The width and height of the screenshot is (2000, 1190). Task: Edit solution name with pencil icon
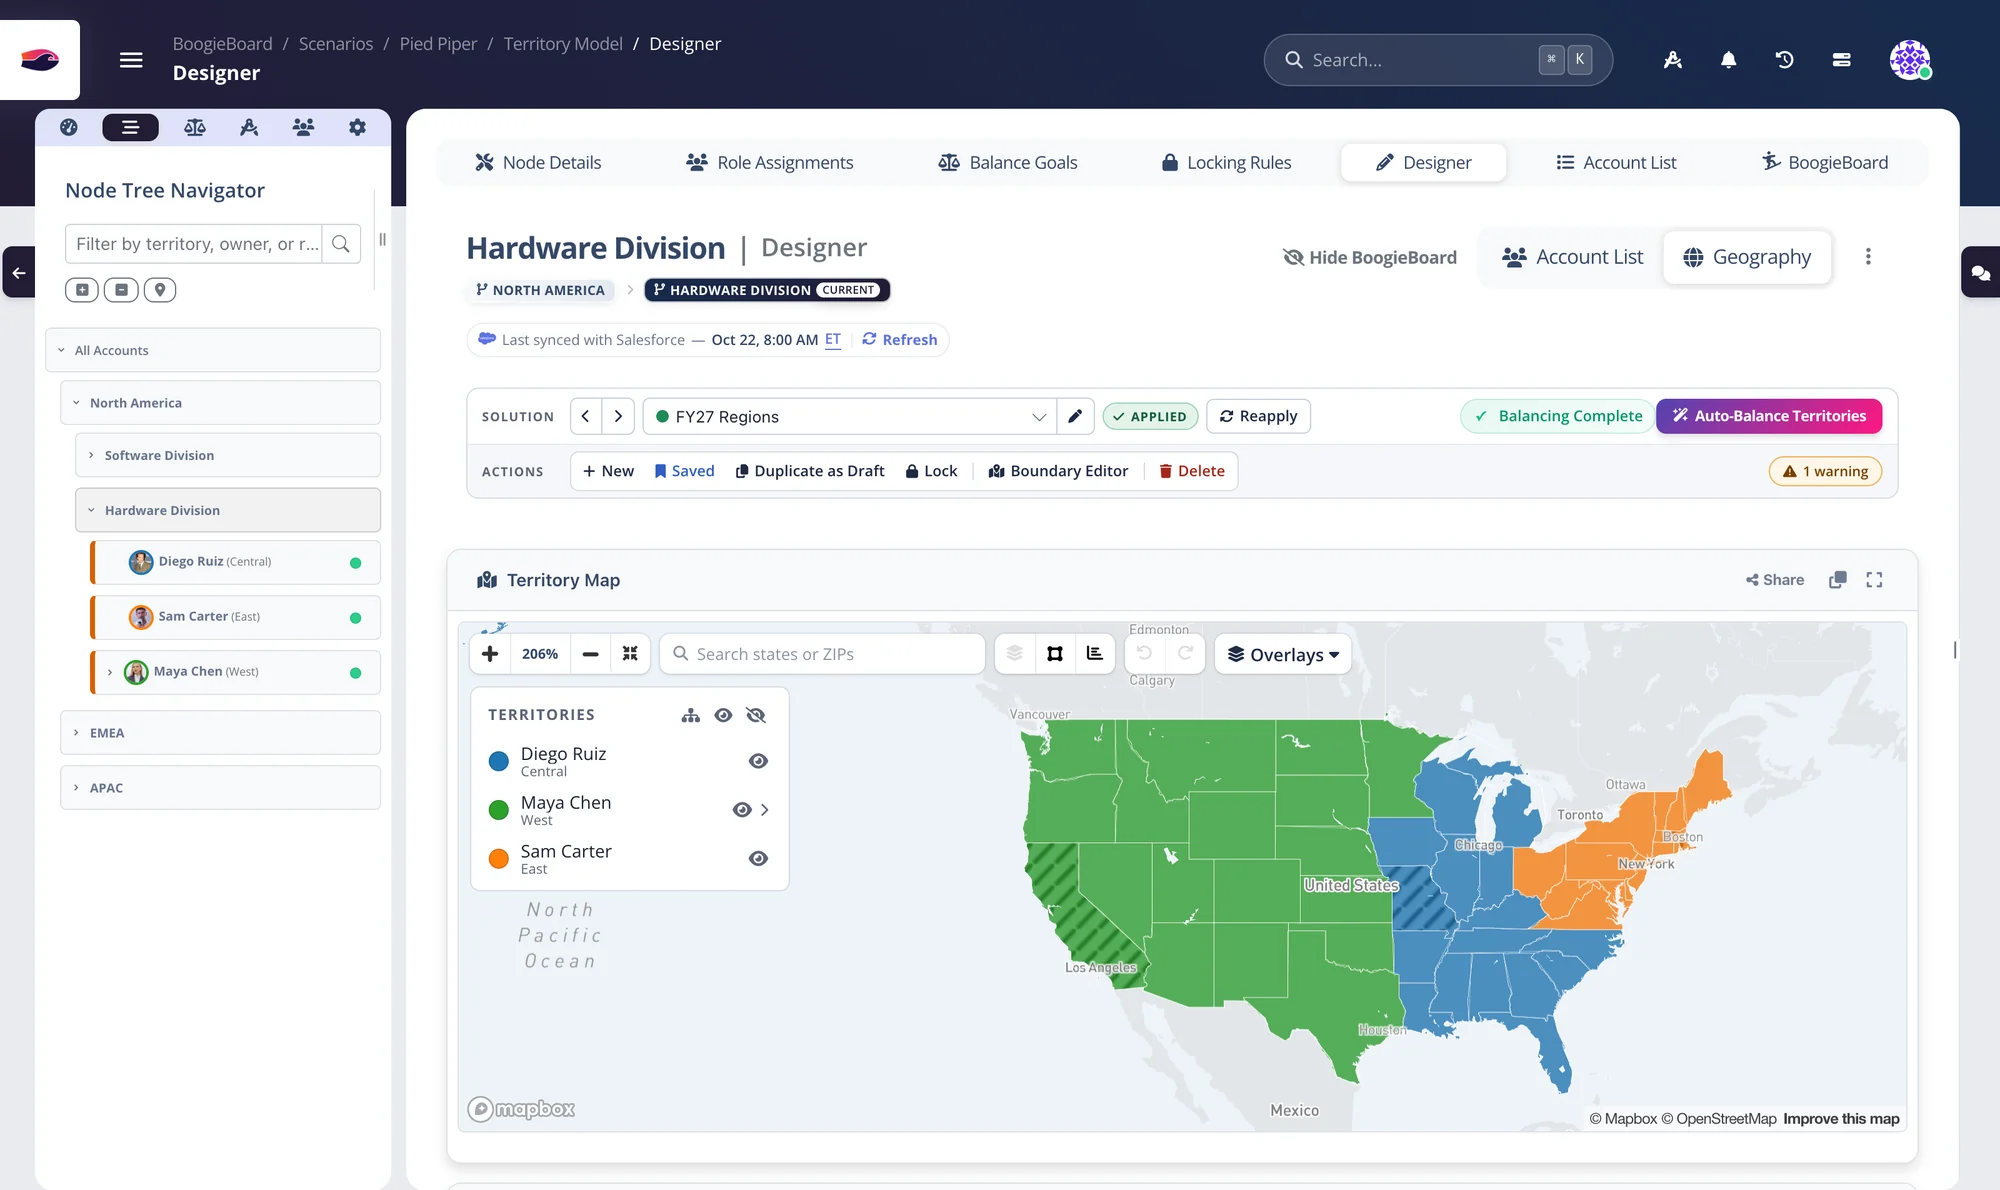click(1075, 416)
